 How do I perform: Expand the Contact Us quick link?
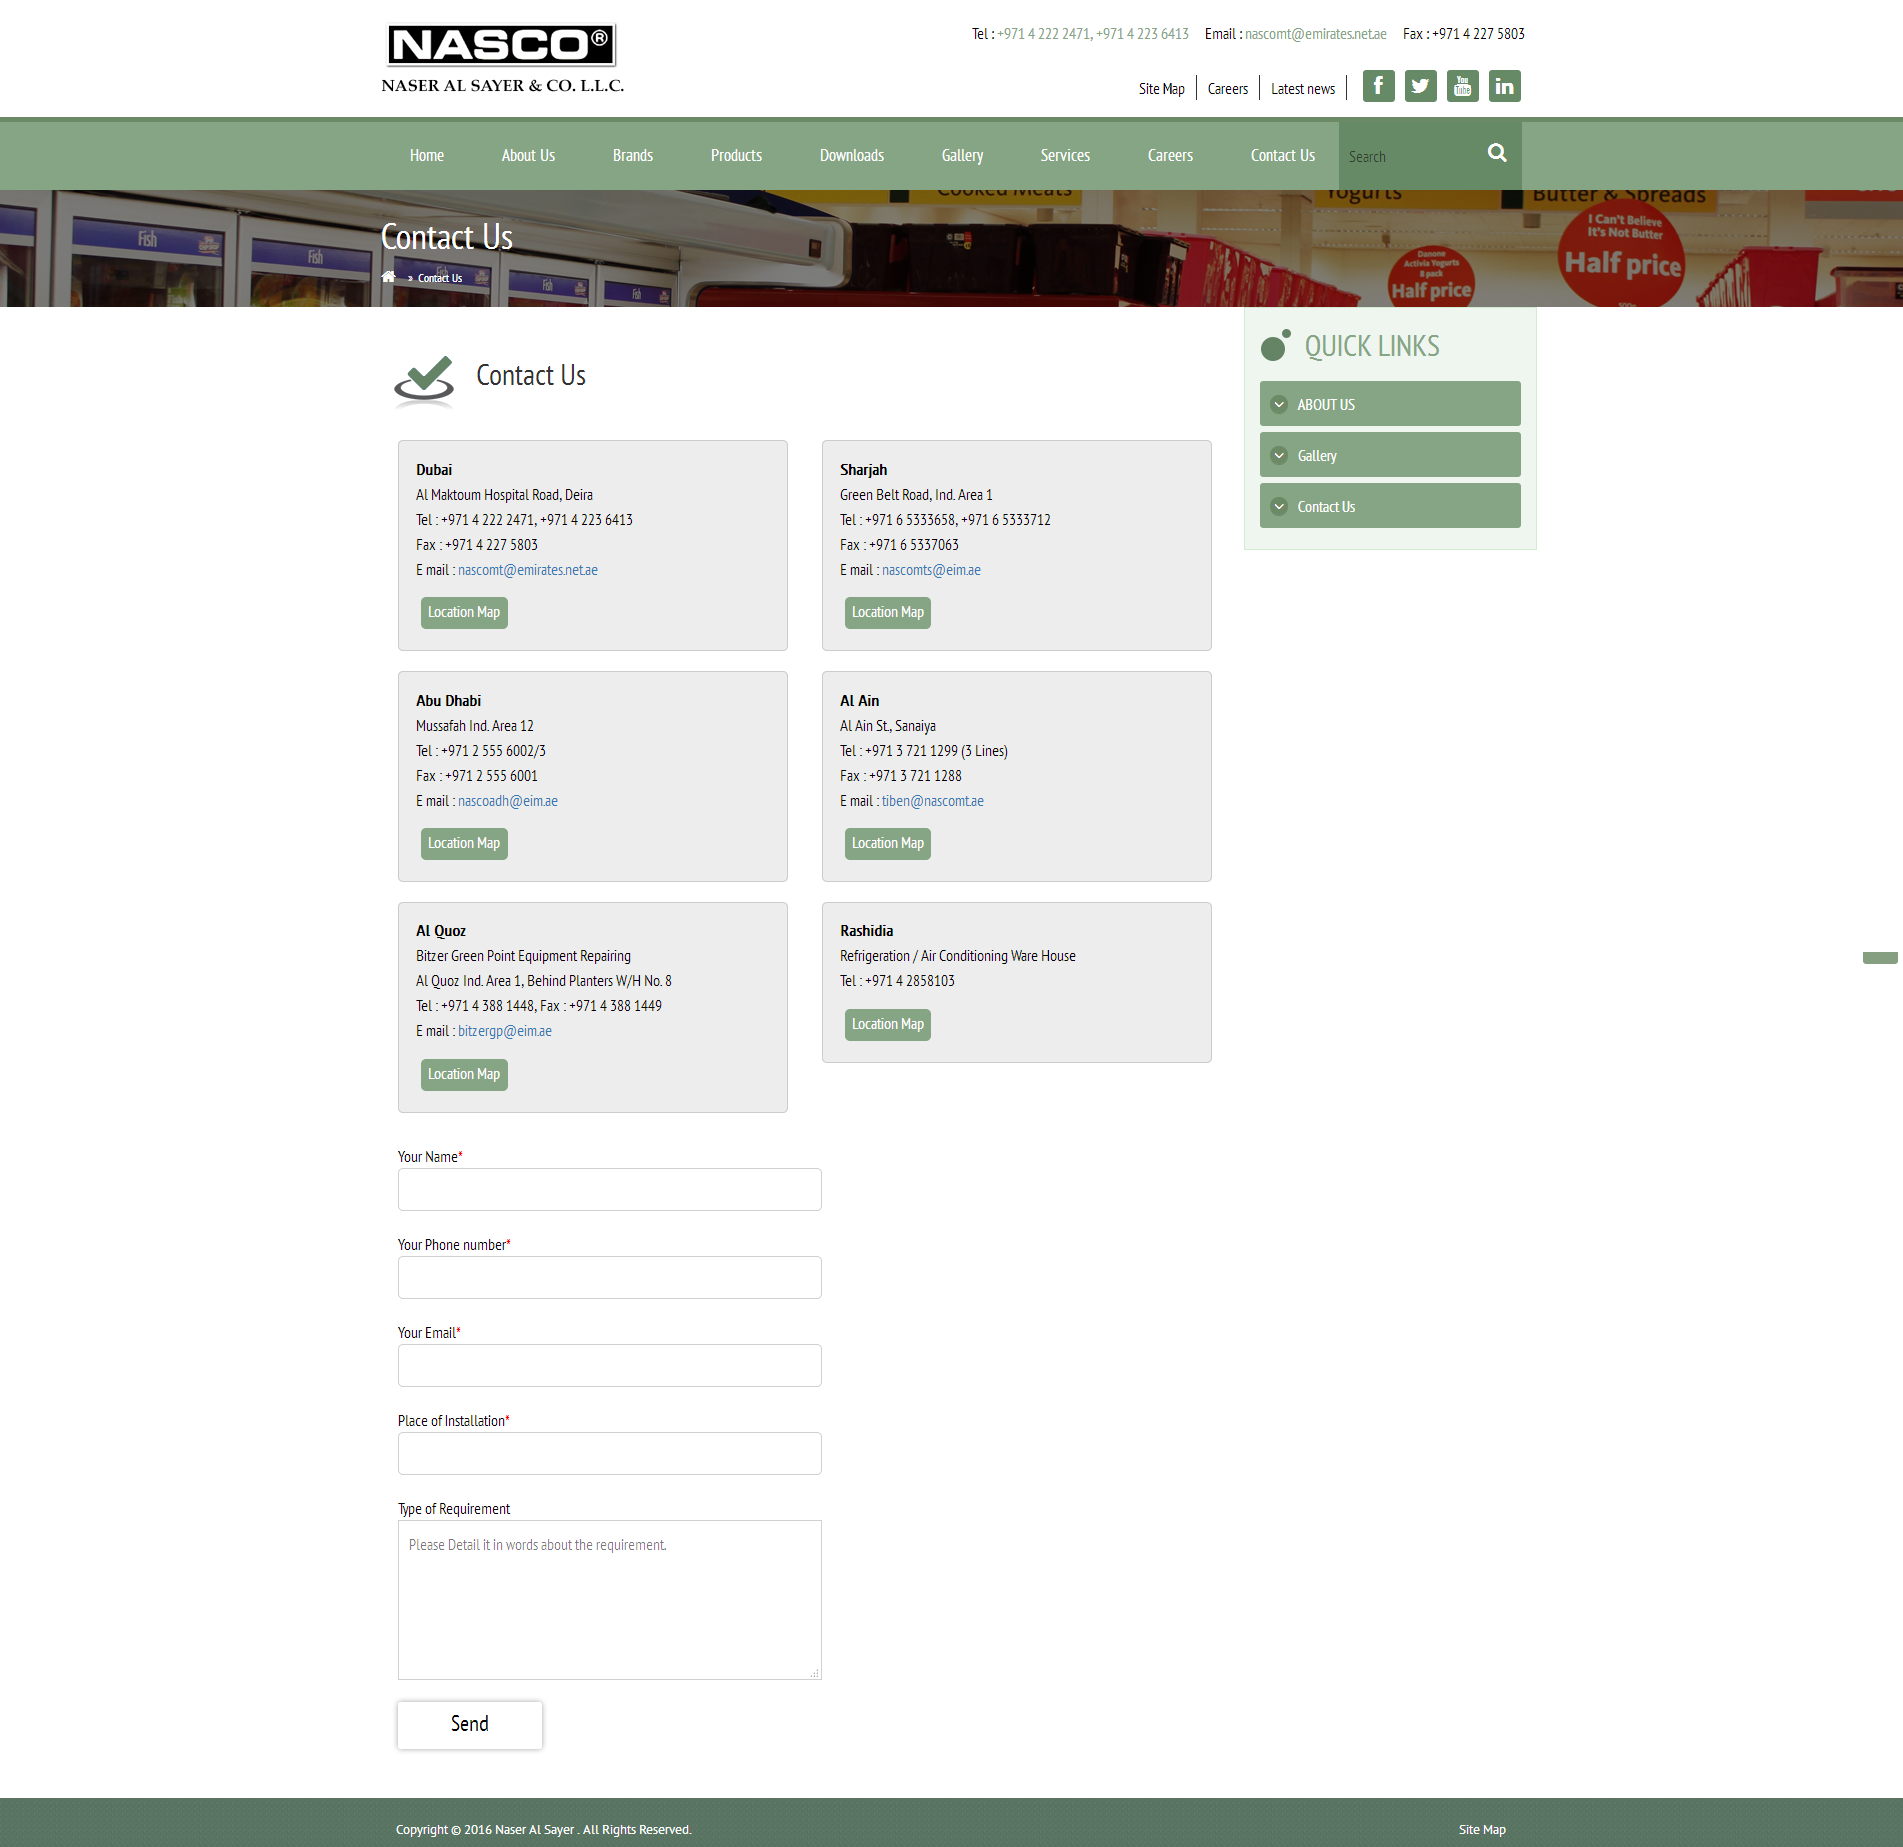tap(1389, 506)
